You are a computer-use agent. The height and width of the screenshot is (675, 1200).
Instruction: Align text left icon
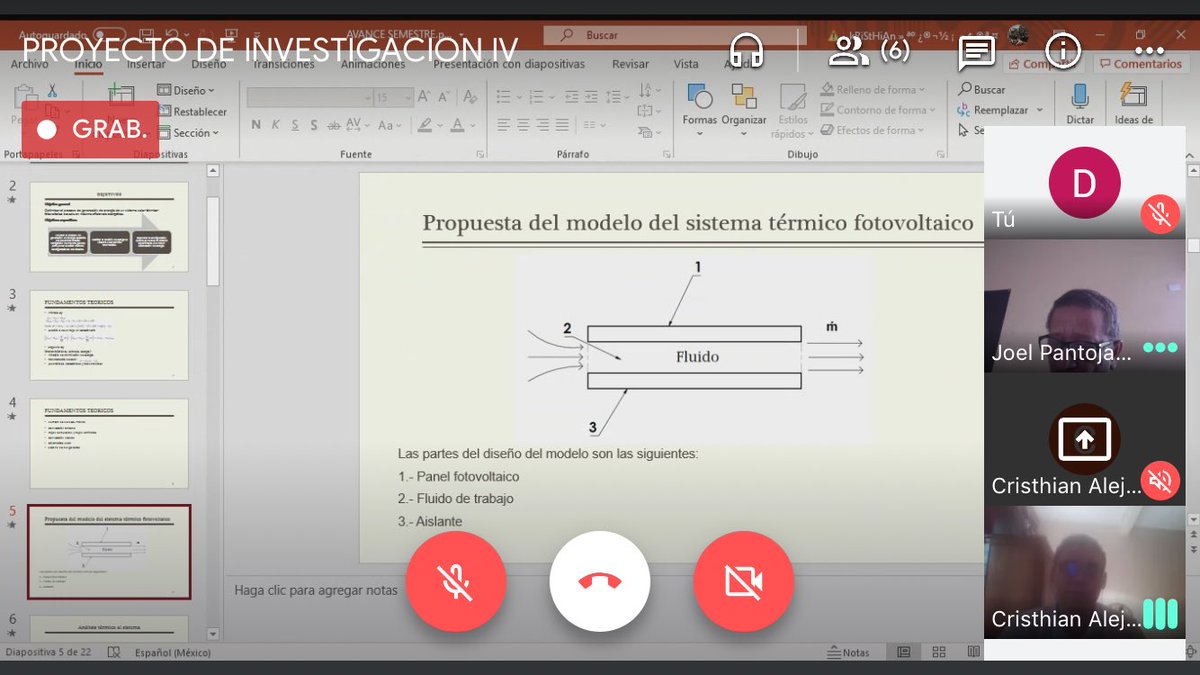click(x=503, y=125)
